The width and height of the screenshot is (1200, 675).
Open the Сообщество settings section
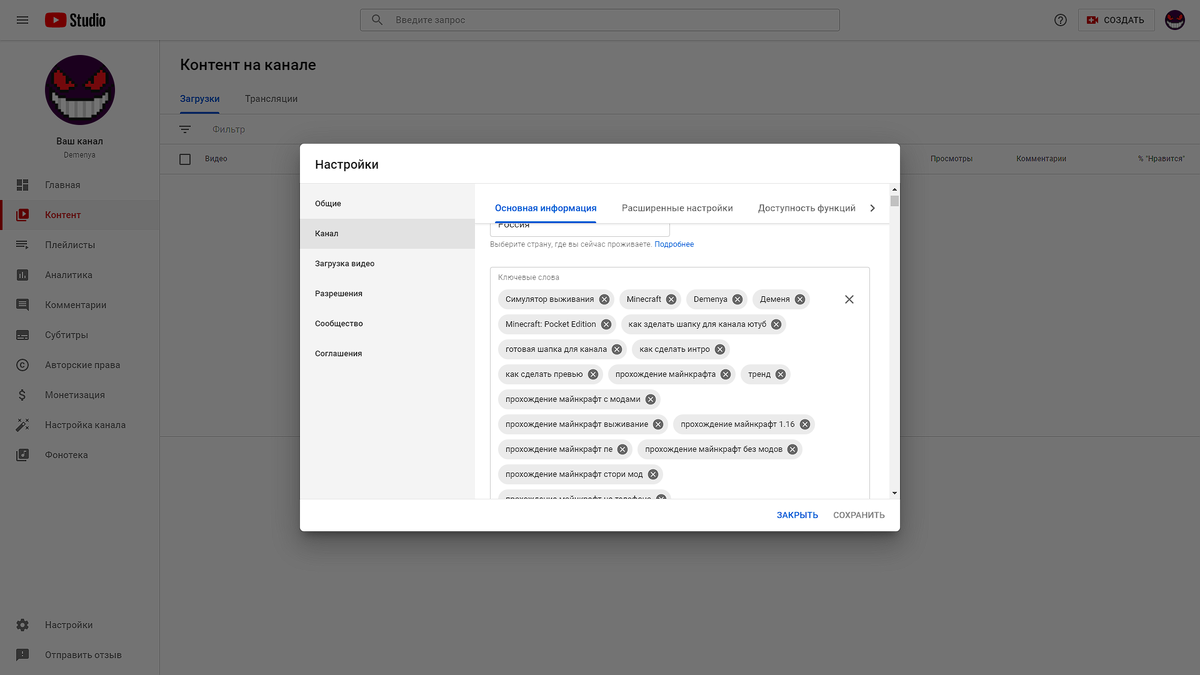(387, 323)
